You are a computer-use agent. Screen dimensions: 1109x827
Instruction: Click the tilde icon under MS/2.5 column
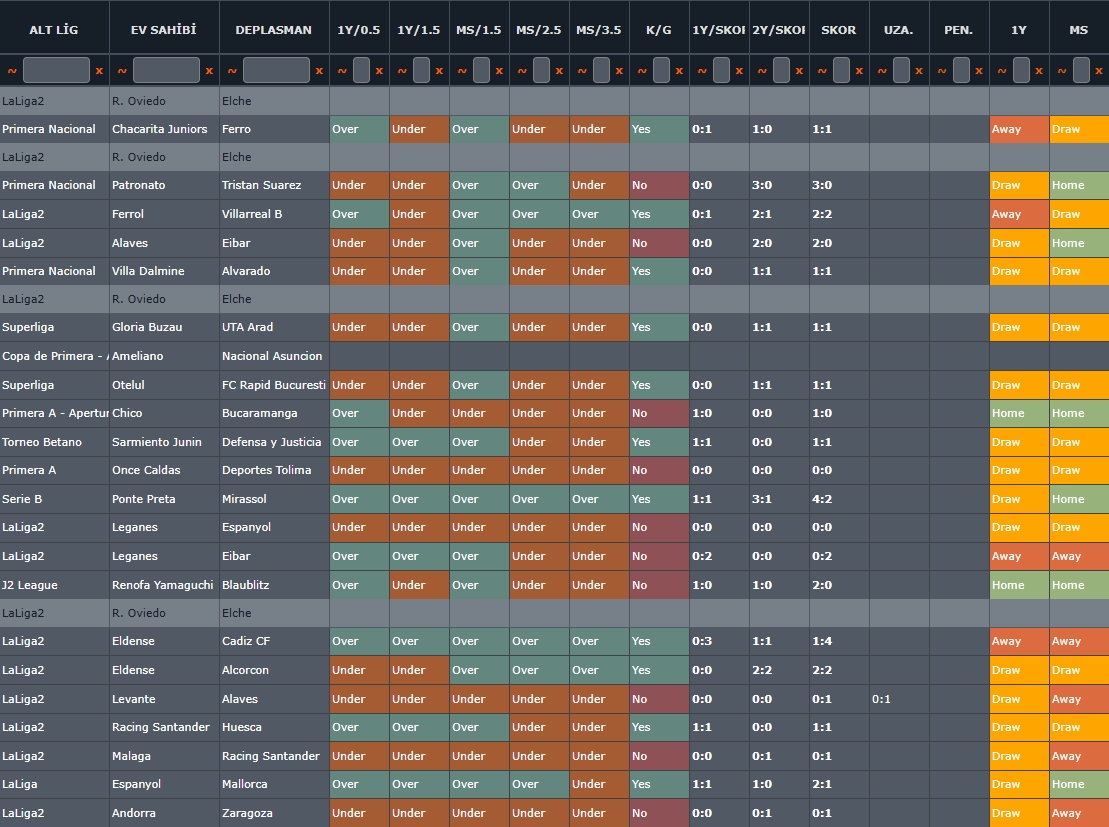pyautogui.click(x=522, y=71)
